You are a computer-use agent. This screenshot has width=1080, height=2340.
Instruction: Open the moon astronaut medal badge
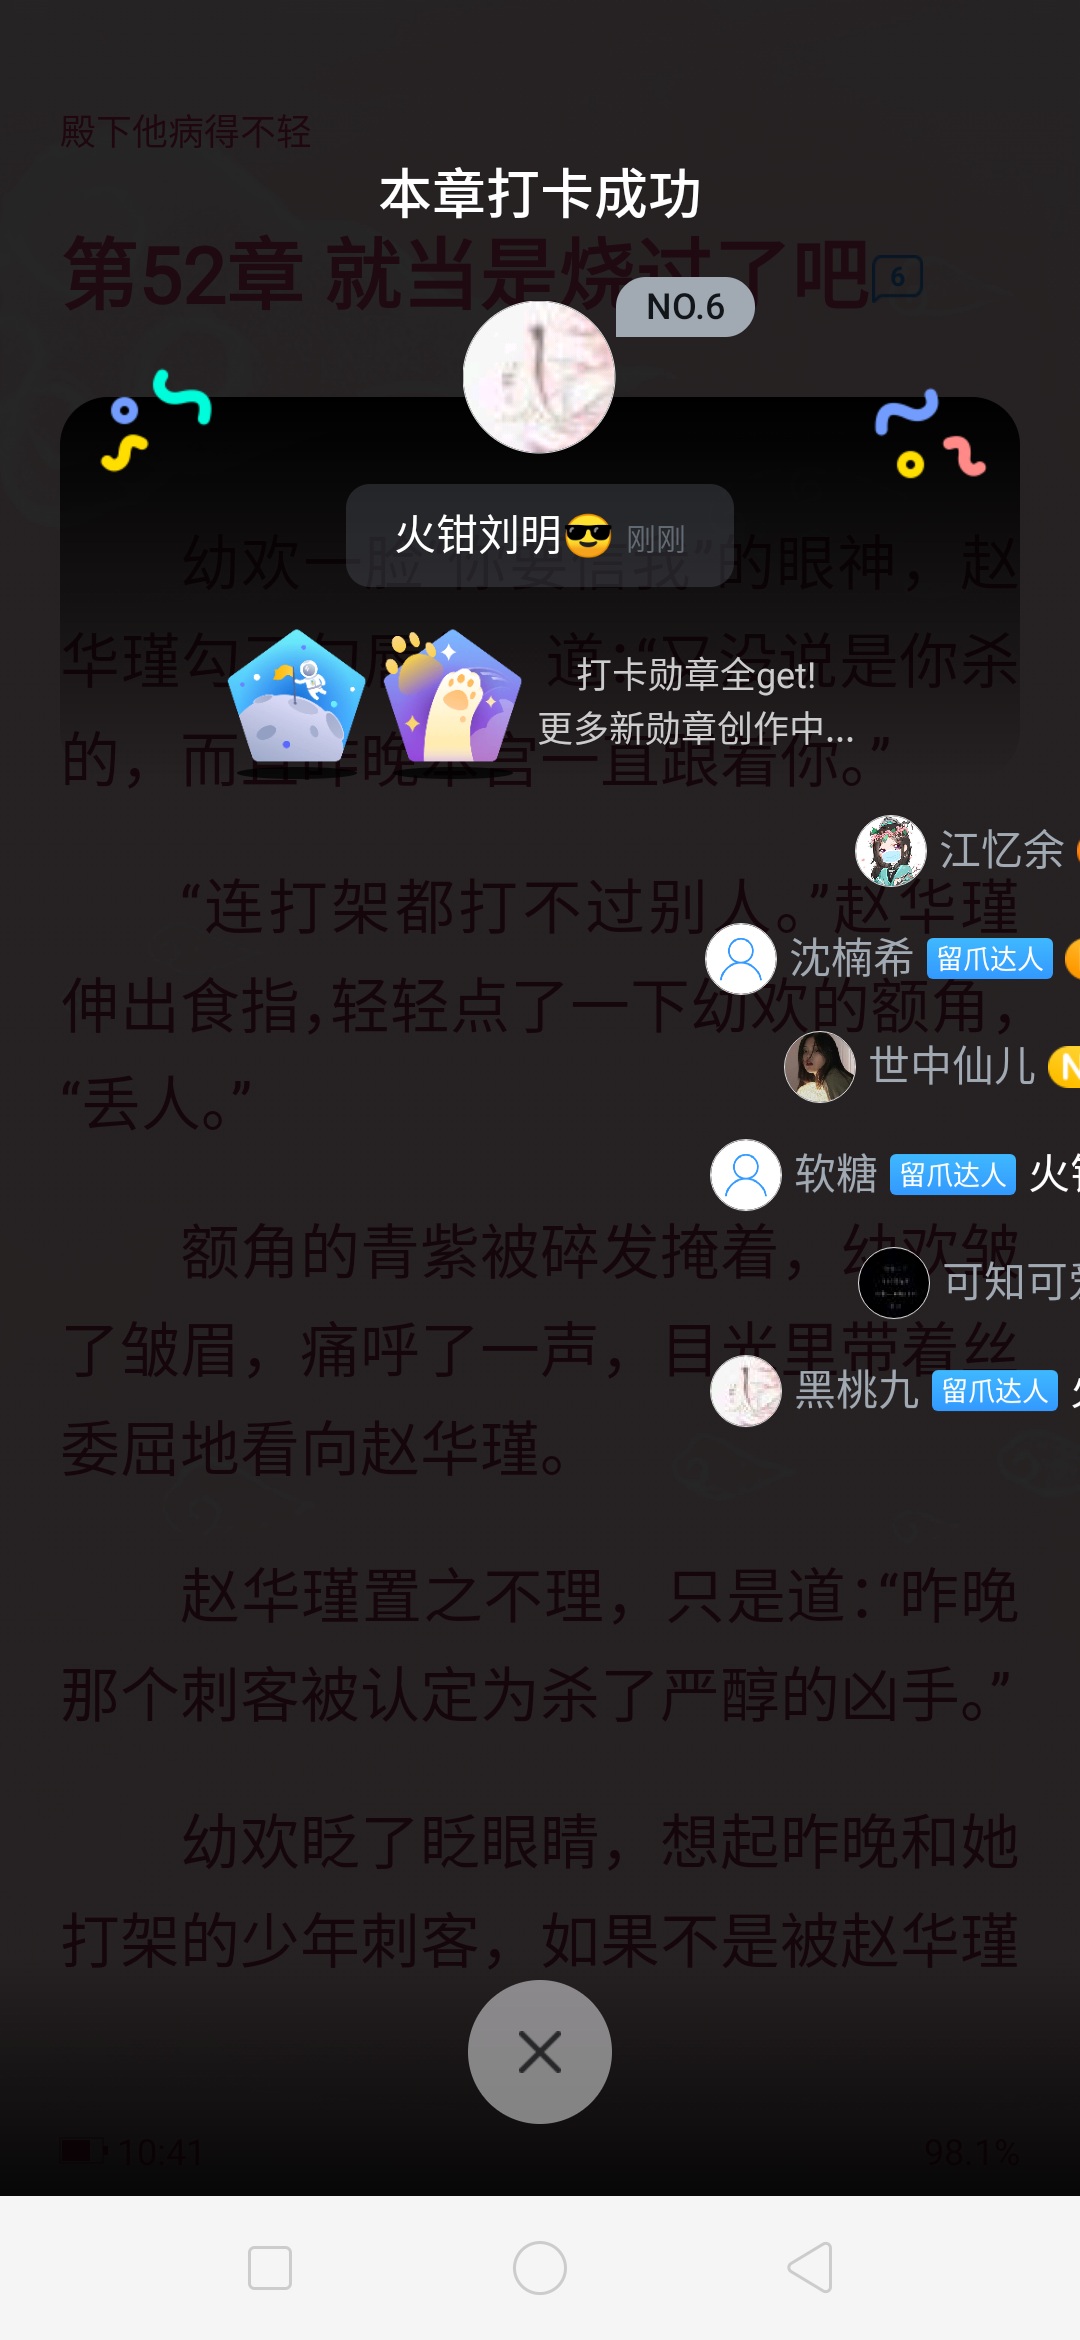coord(296,696)
